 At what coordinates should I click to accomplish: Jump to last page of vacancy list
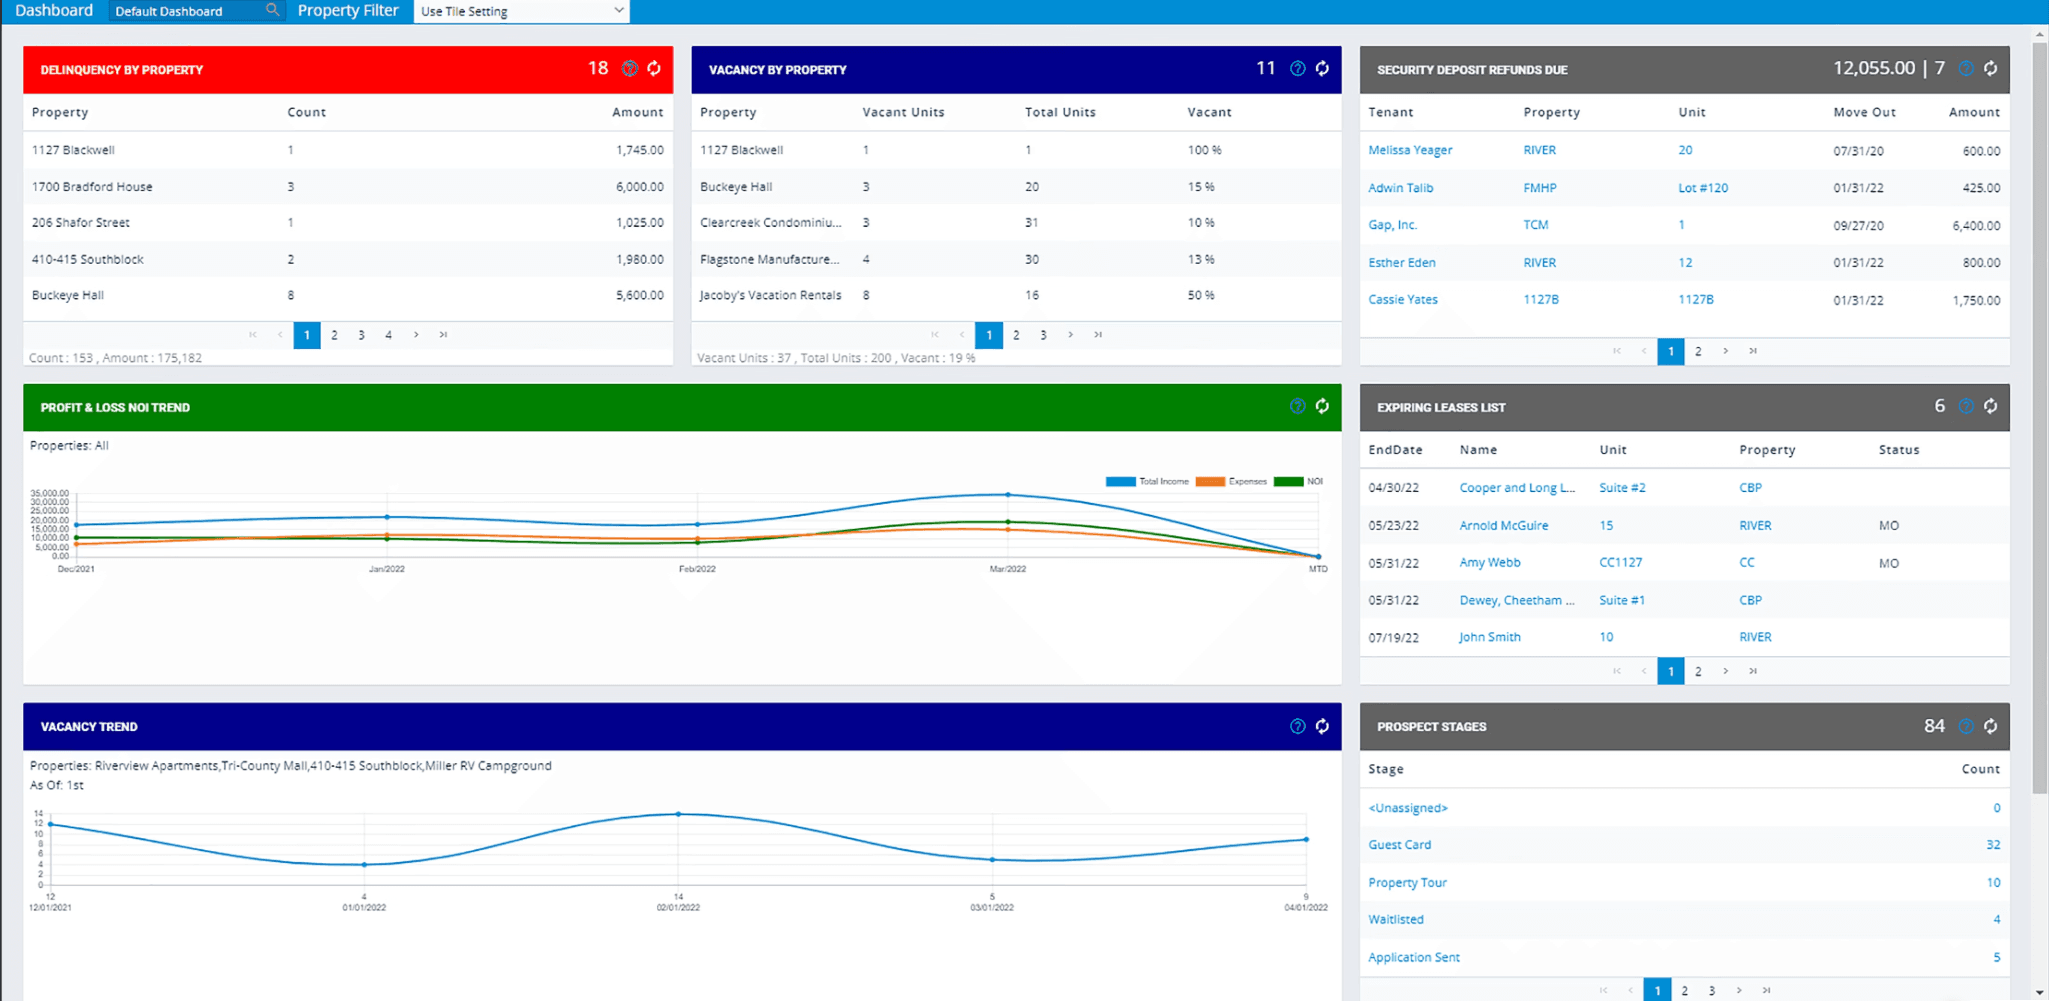click(x=1098, y=335)
